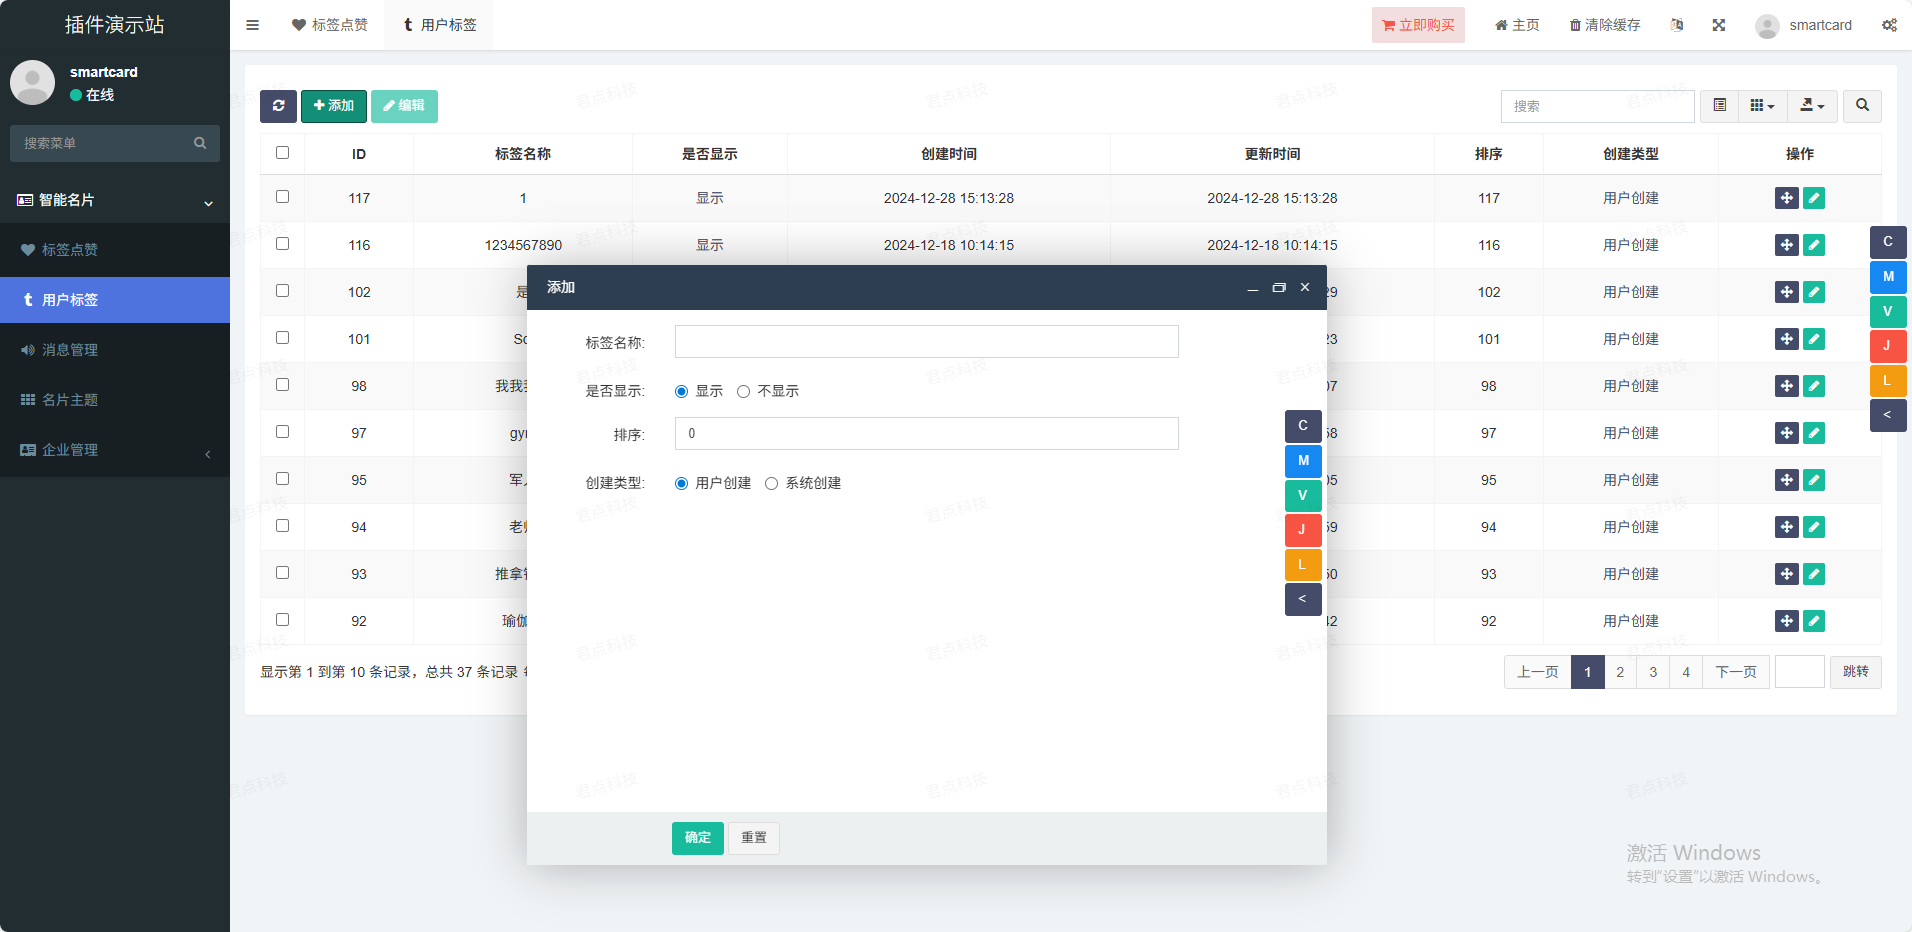The width and height of the screenshot is (1912, 932).
Task: Click the green edit pencil for row 117
Action: tap(1813, 198)
